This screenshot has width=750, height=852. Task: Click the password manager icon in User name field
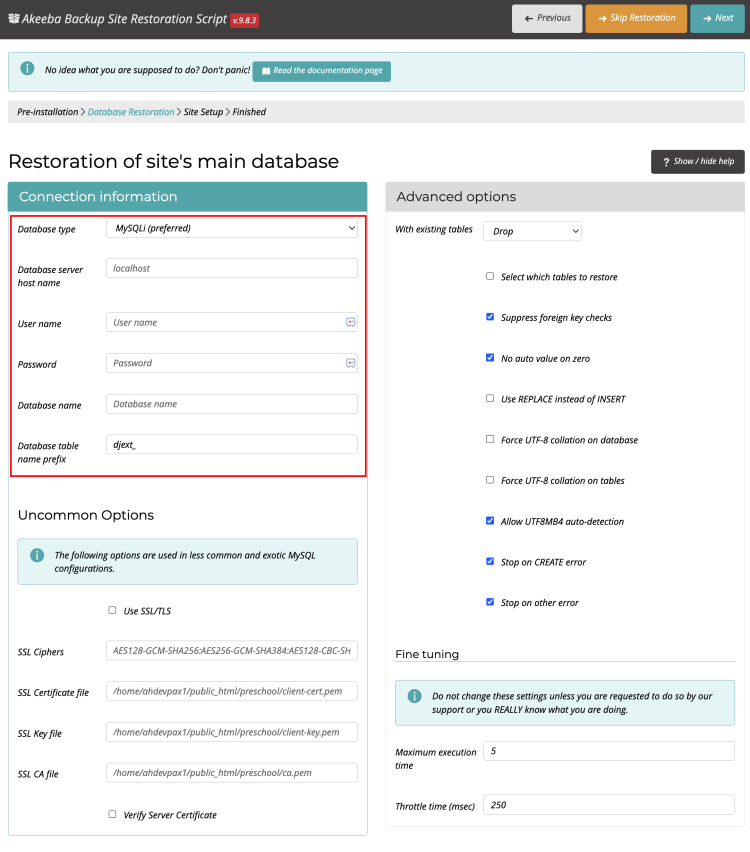[351, 322]
